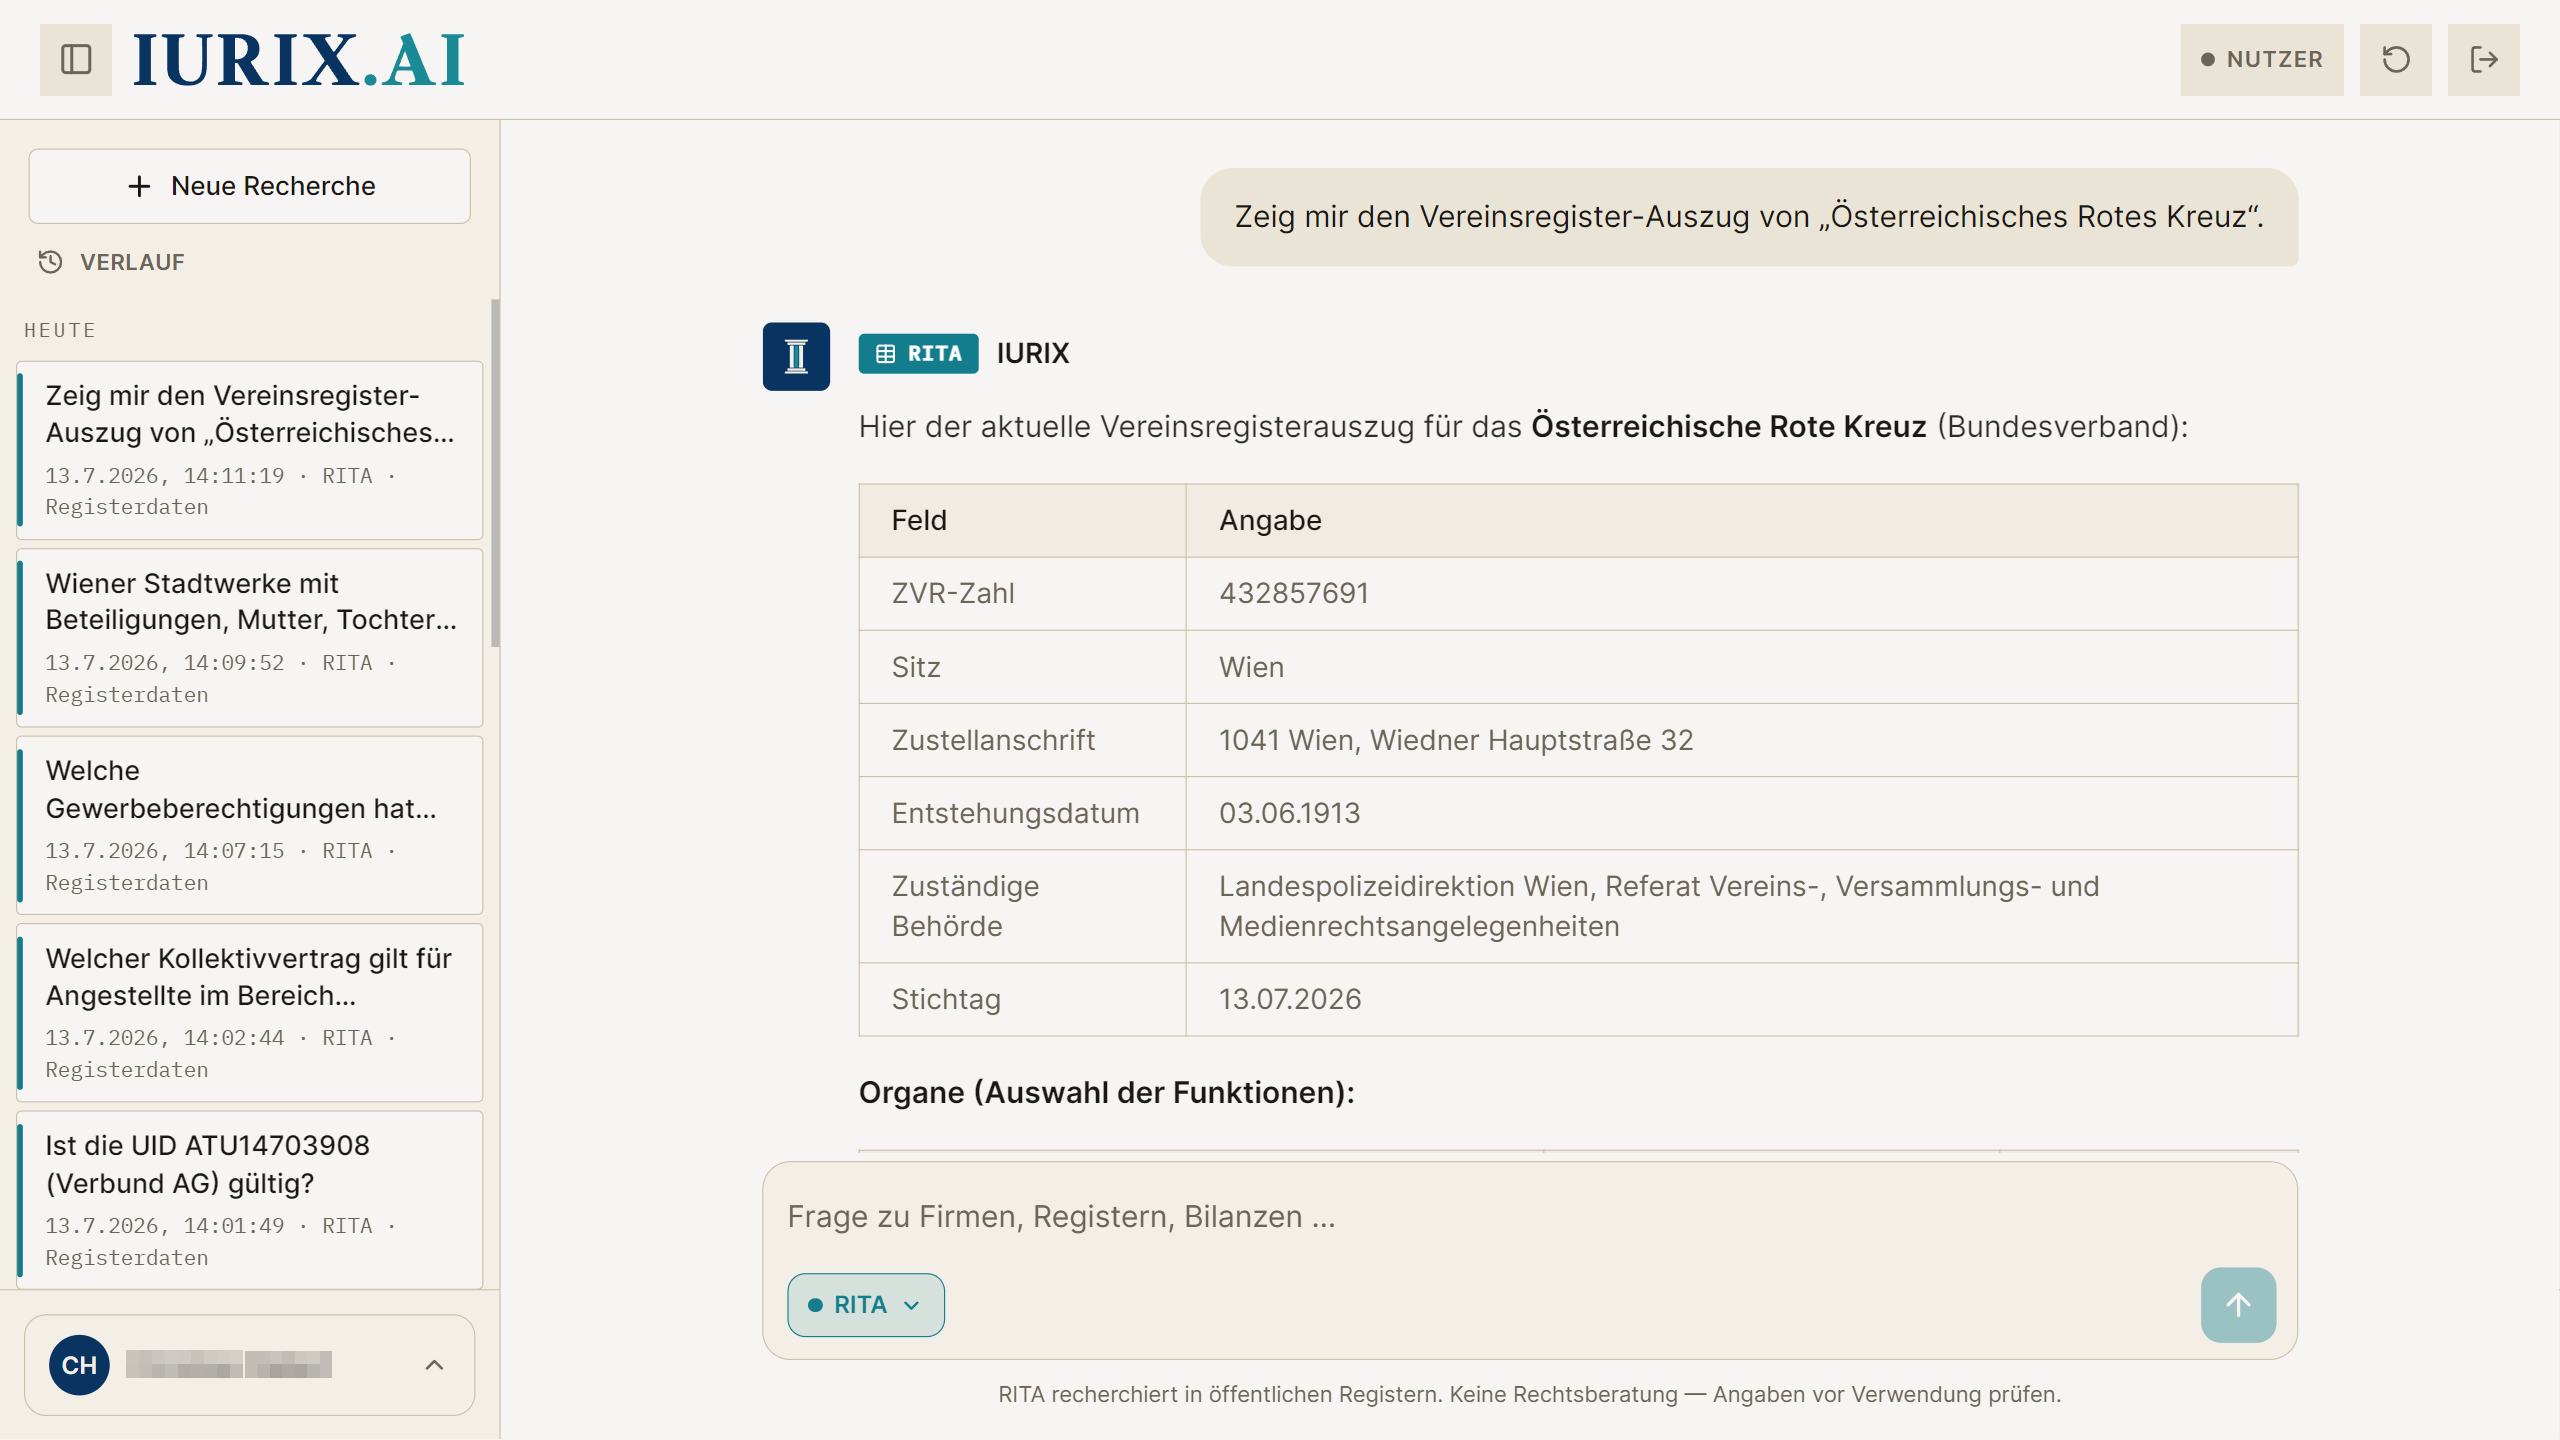The width and height of the screenshot is (2560, 1440).
Task: Expand the user account chevron
Action: [x=434, y=1365]
